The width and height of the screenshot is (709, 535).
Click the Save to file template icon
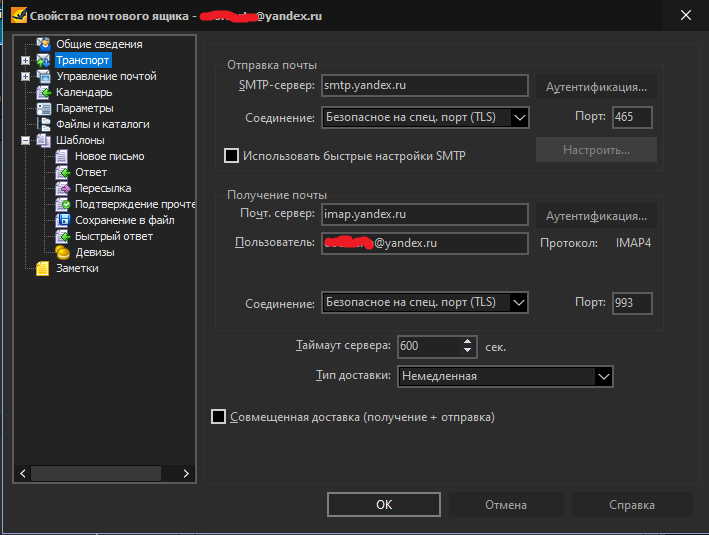point(62,220)
